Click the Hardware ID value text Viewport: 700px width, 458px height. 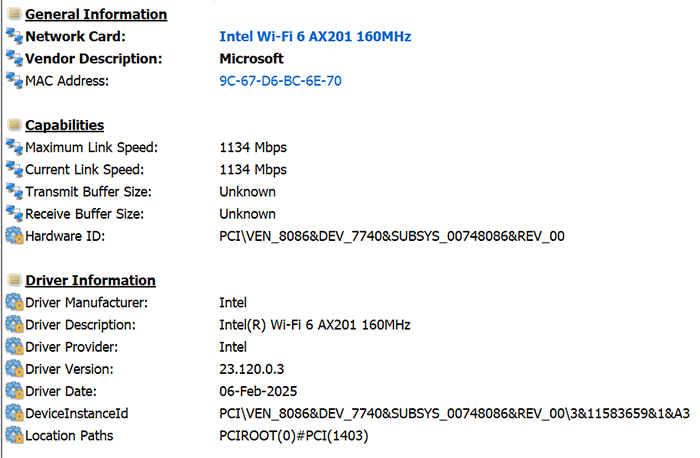[392, 236]
